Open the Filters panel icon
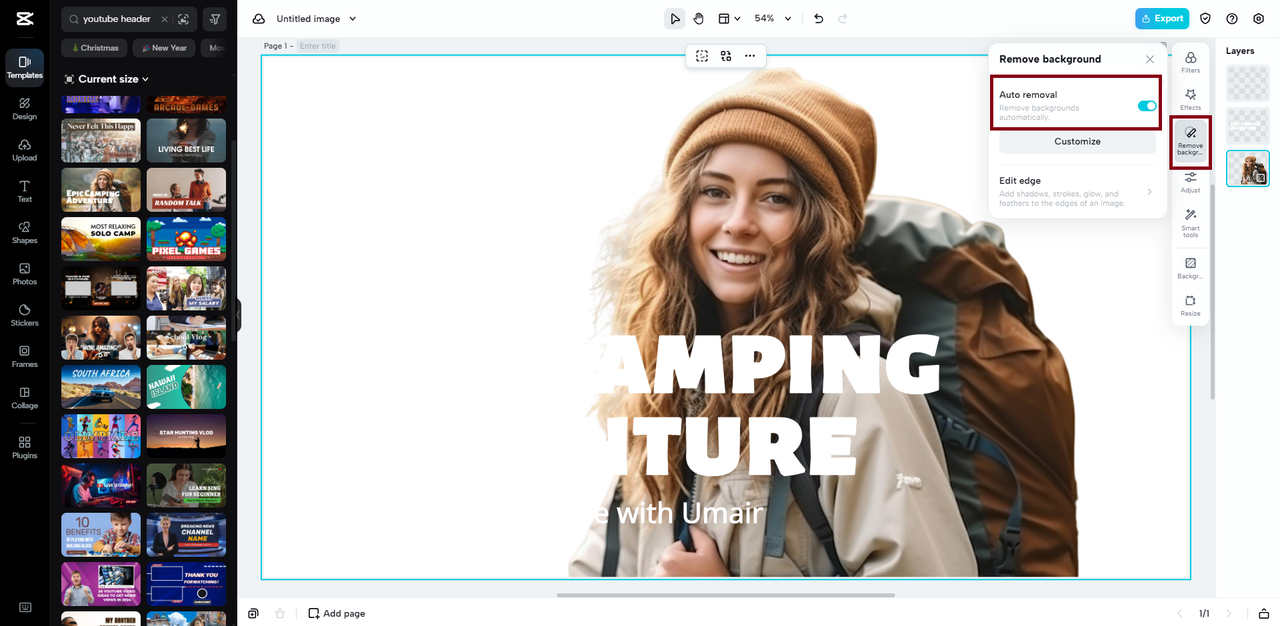 click(x=1190, y=62)
